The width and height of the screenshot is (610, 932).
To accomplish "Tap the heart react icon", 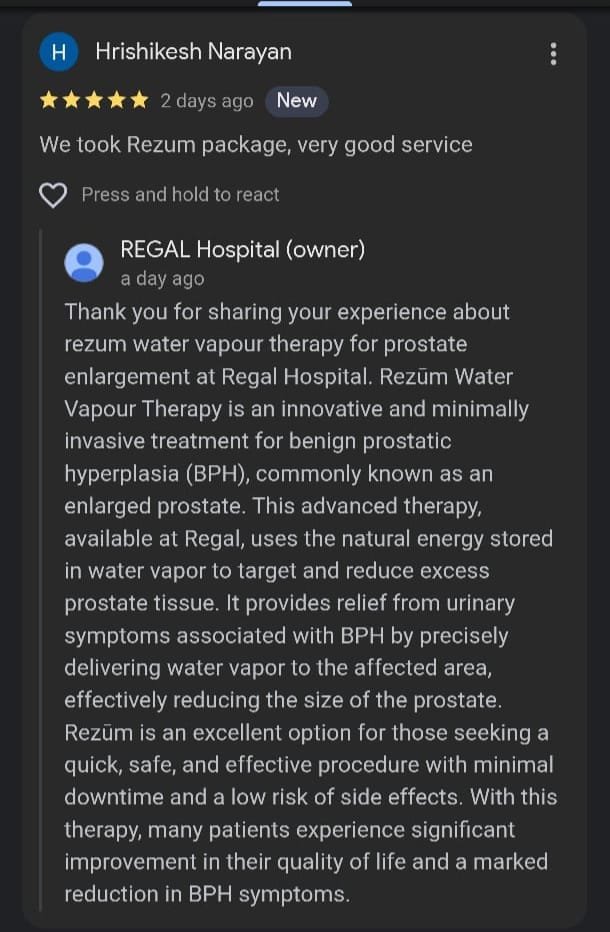I will pyautogui.click(x=53, y=195).
